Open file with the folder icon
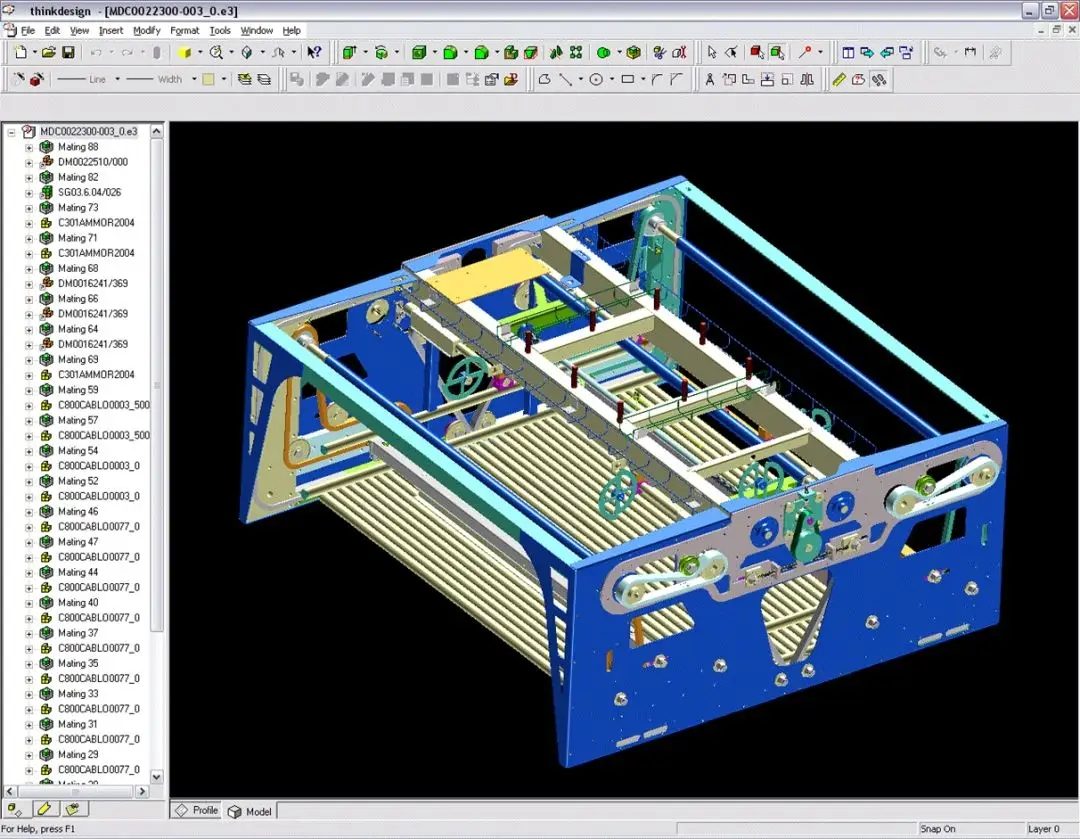This screenshot has width=1080, height=839. (x=48, y=52)
